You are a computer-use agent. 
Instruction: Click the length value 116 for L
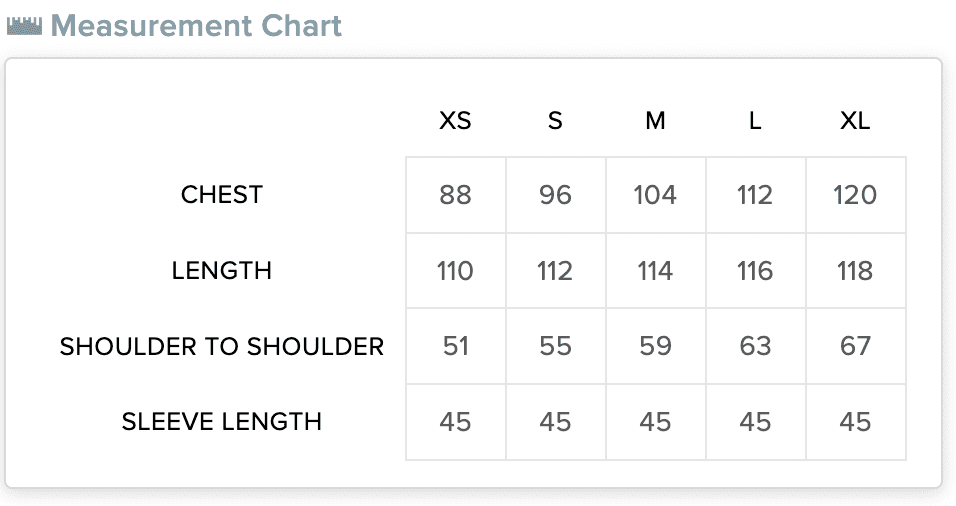(x=755, y=271)
